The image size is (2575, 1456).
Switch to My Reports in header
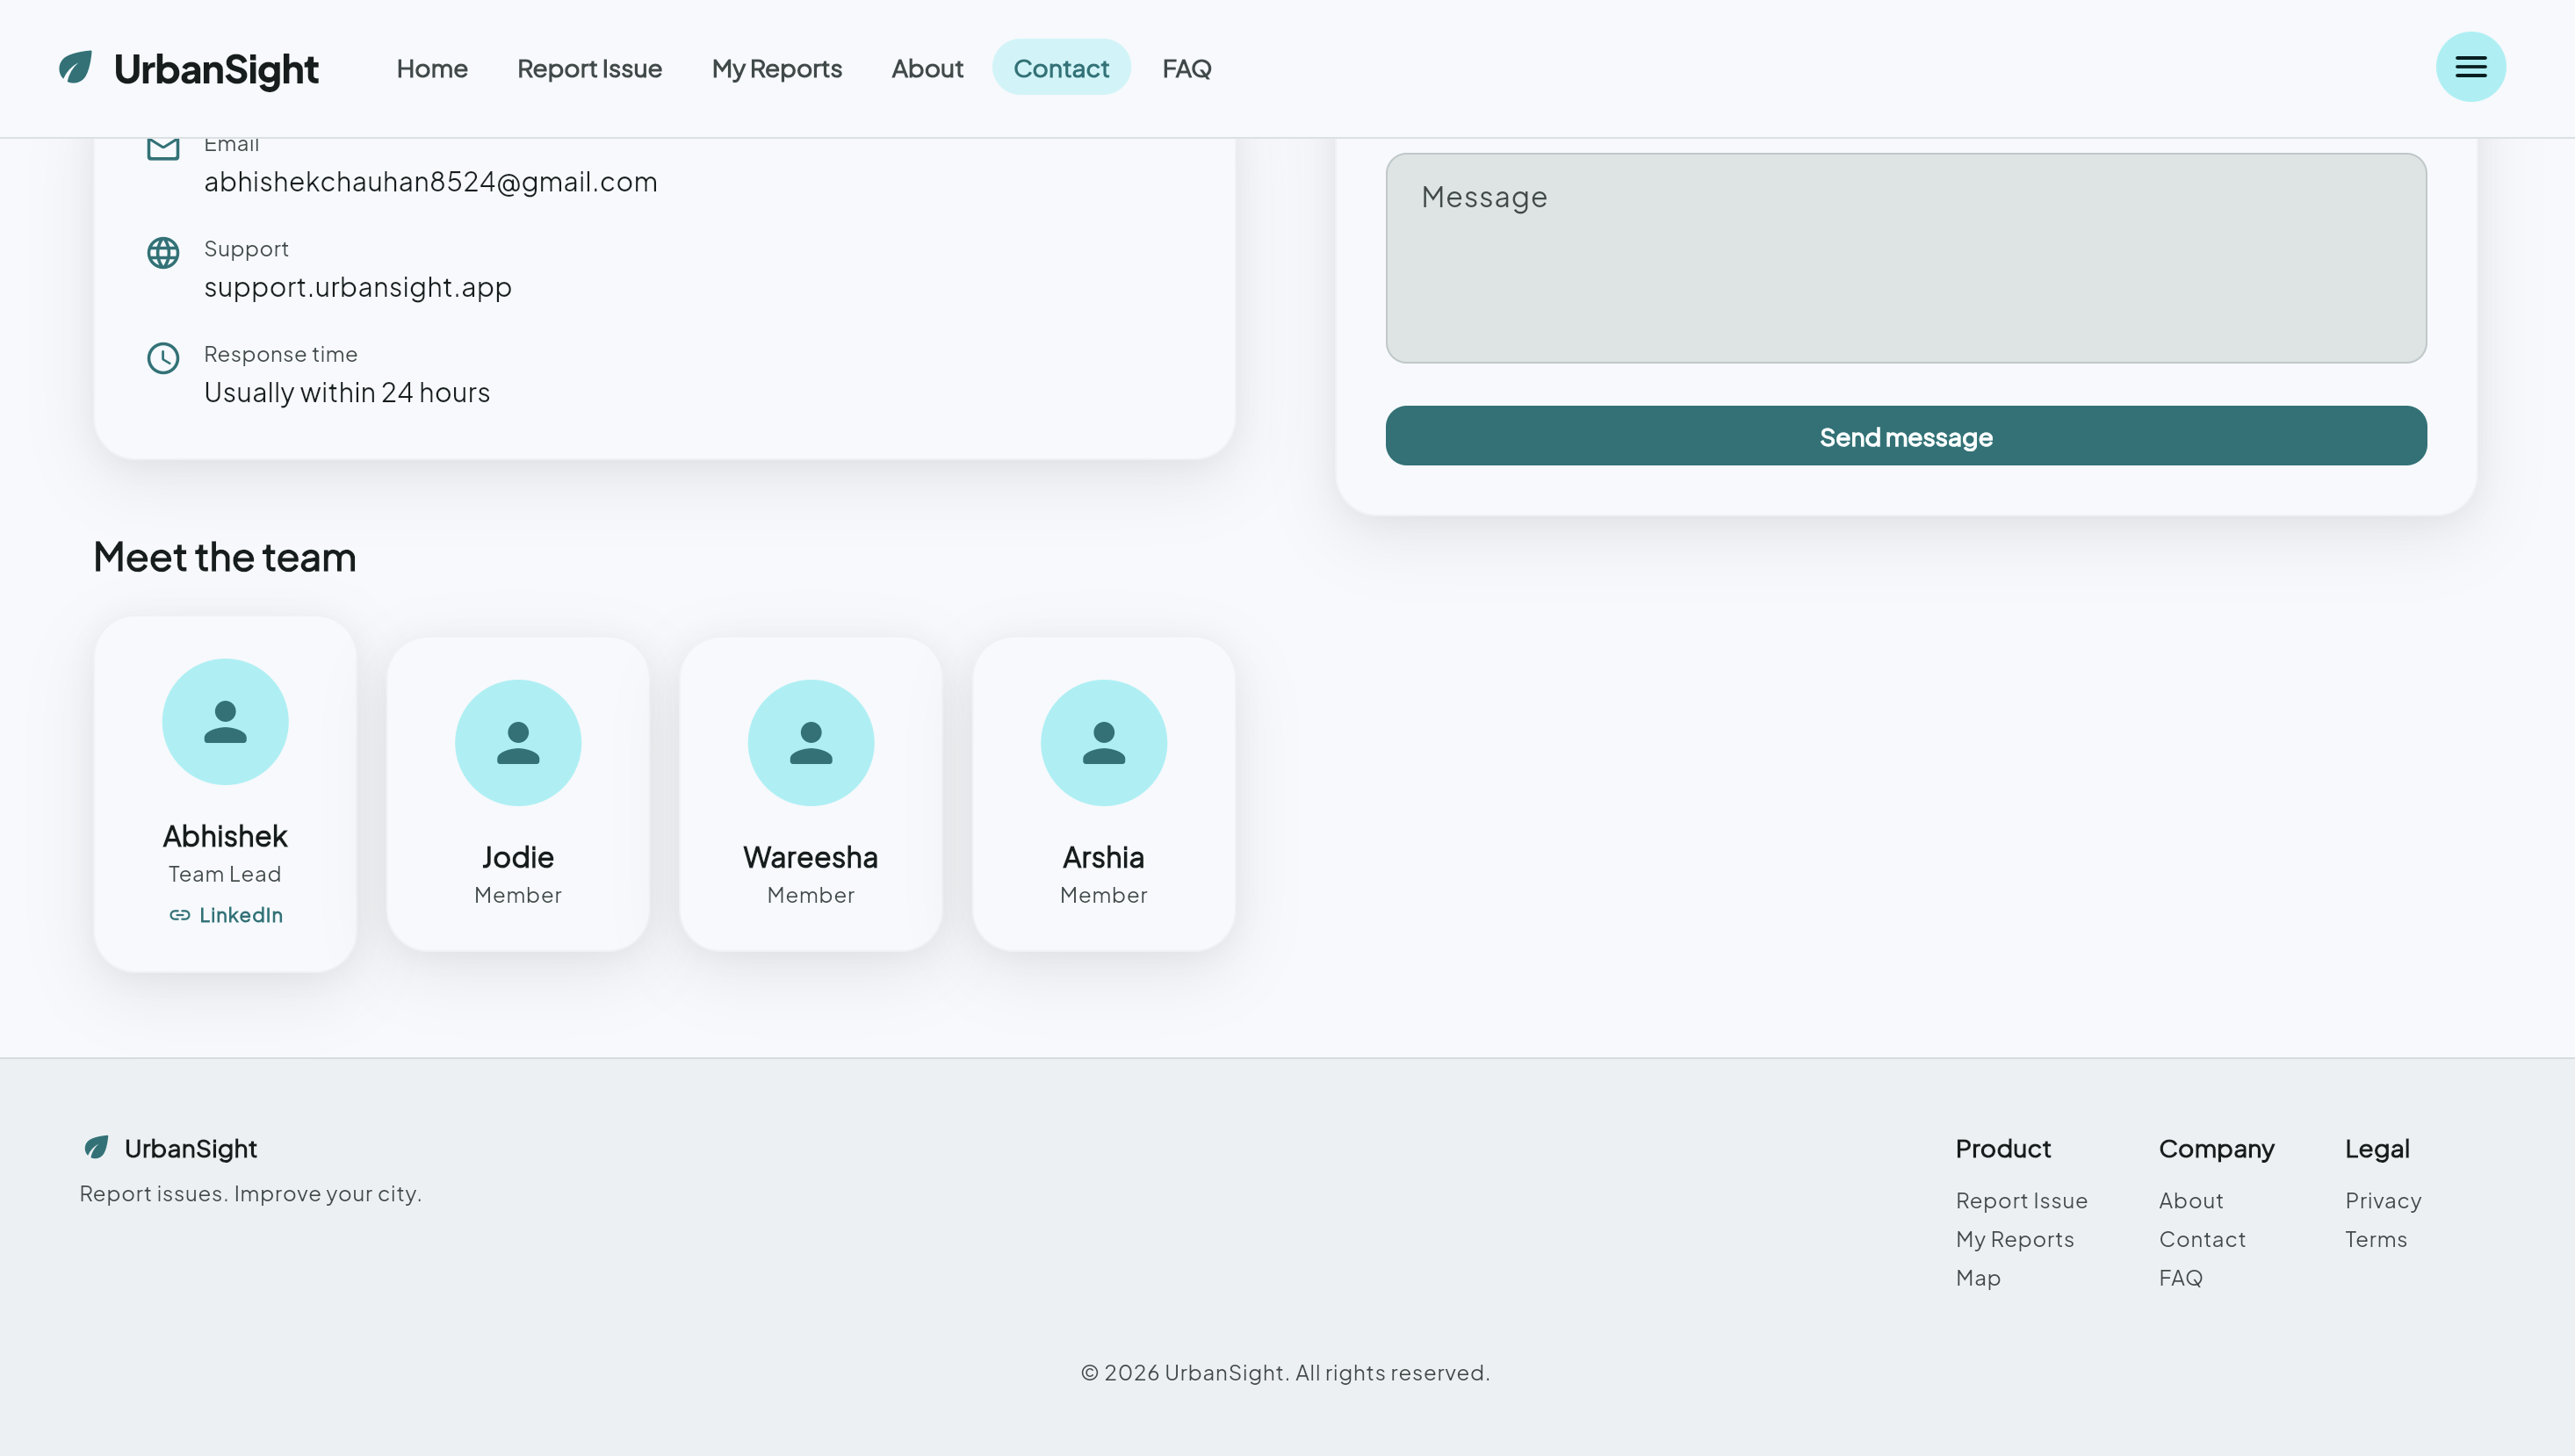click(x=776, y=68)
